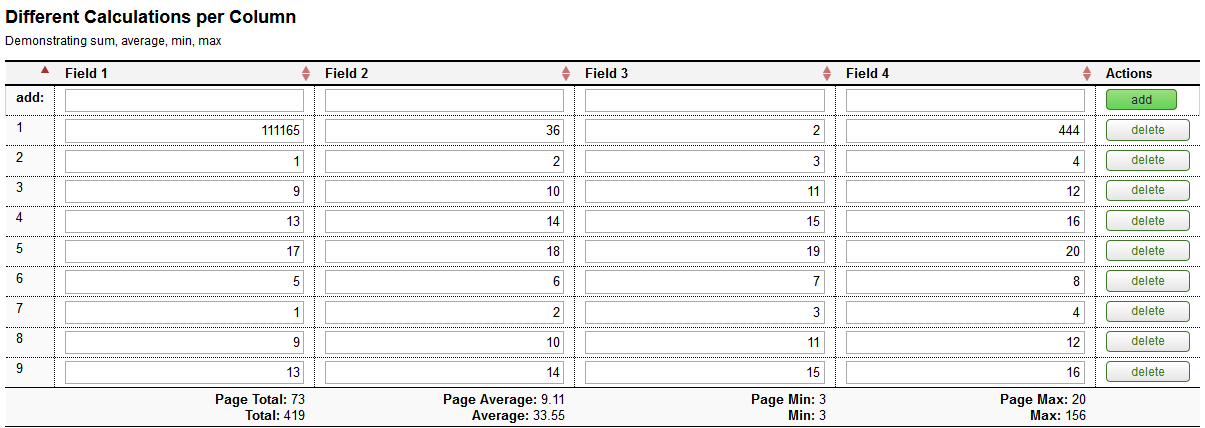
Task: Click the red ascending arrow in index column header
Action: tap(44, 70)
